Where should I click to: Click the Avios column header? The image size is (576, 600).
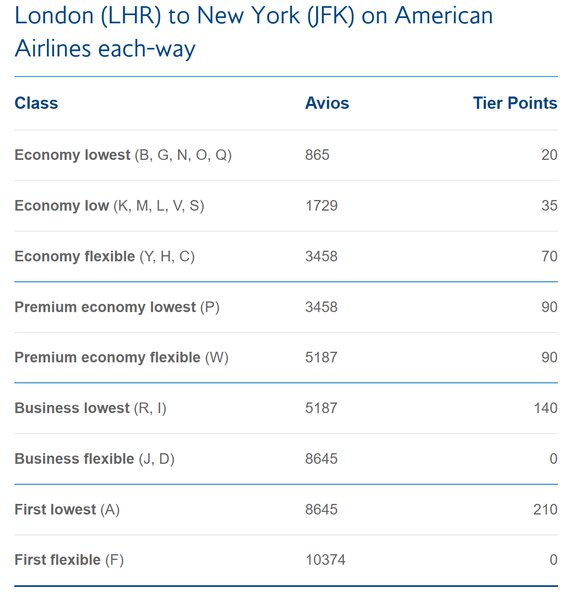click(x=327, y=103)
